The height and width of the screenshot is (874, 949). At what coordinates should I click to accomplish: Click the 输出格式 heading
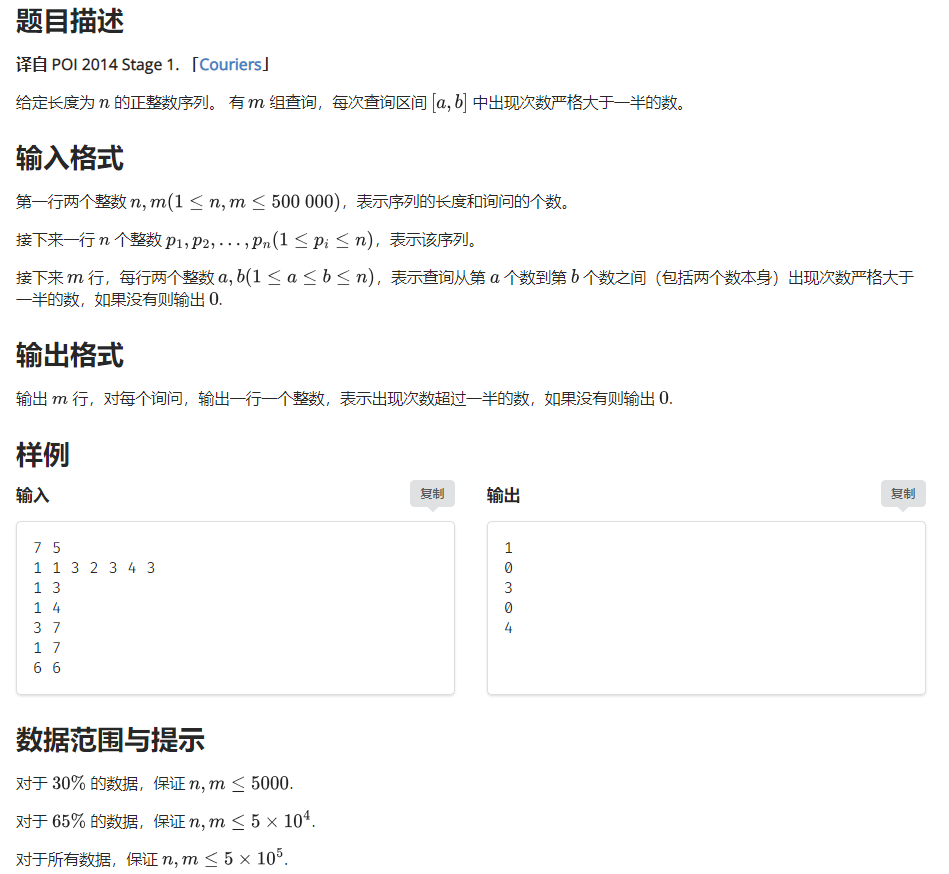(68, 356)
